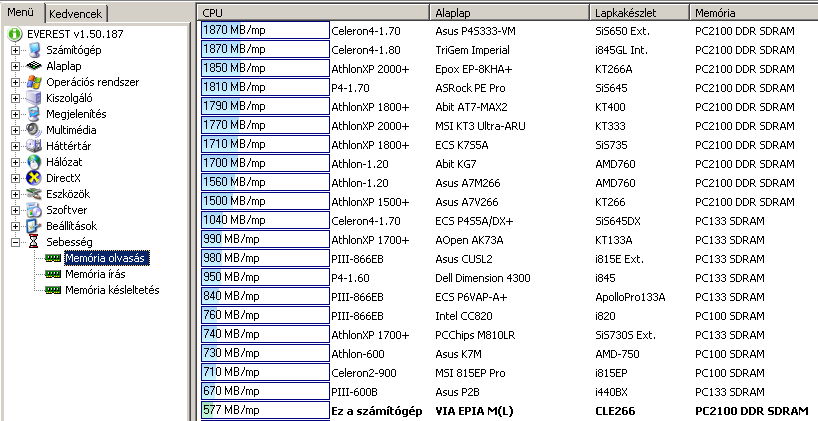Expand the DirectX tree node
This screenshot has width=818, height=421.
point(15,178)
